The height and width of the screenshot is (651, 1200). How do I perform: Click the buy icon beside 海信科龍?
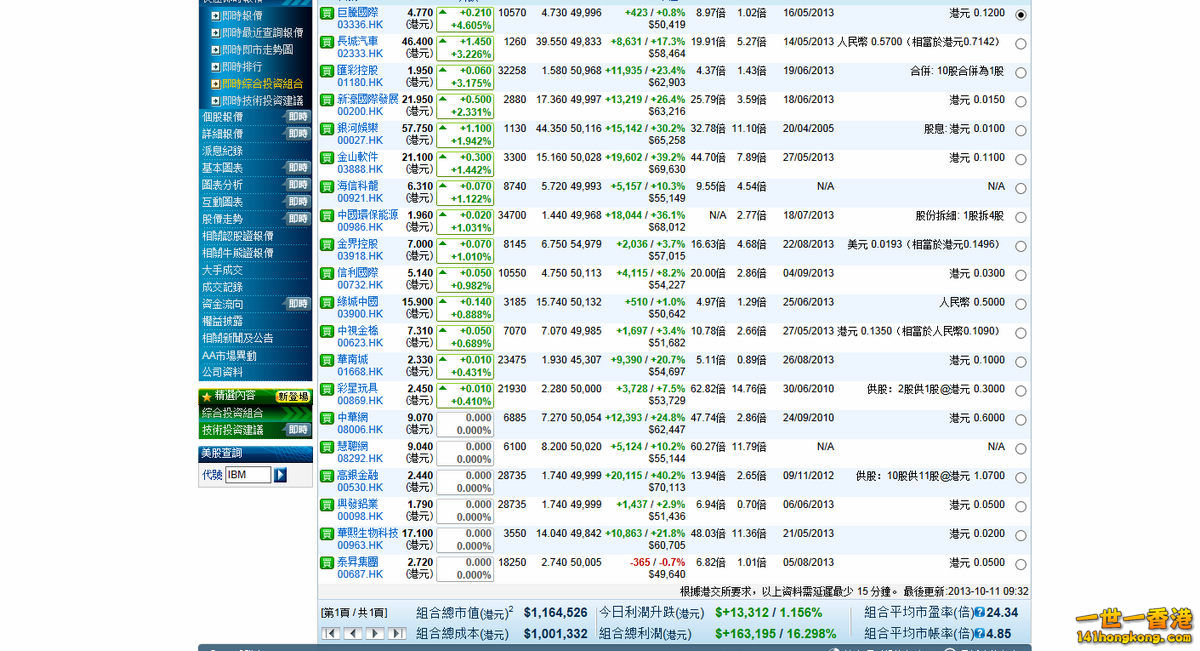(327, 187)
